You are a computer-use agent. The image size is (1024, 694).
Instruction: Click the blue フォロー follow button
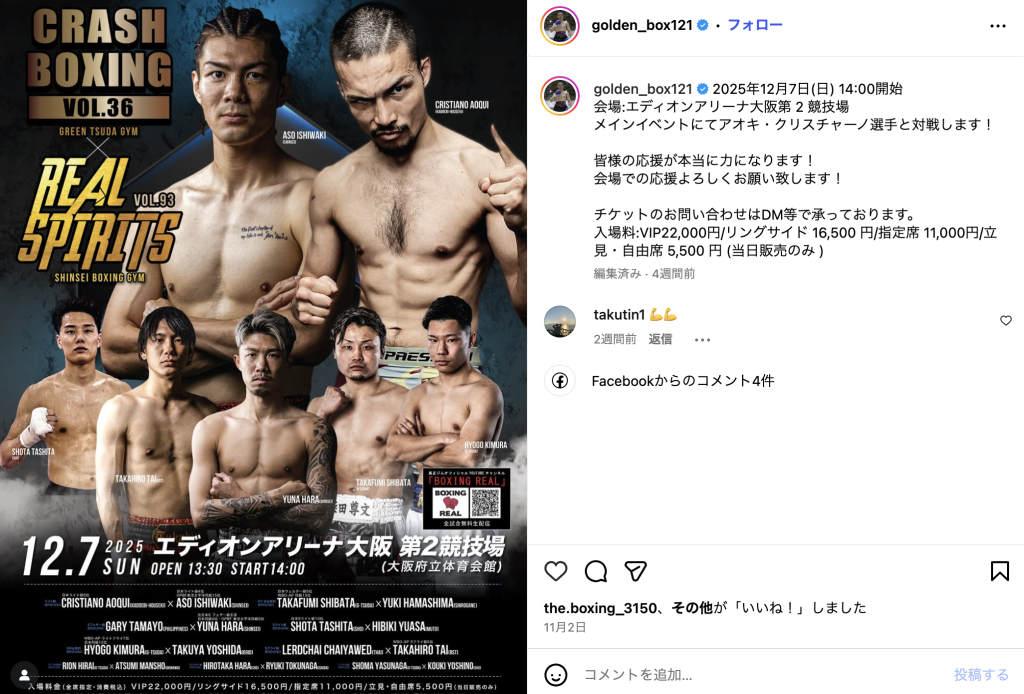pos(754,25)
